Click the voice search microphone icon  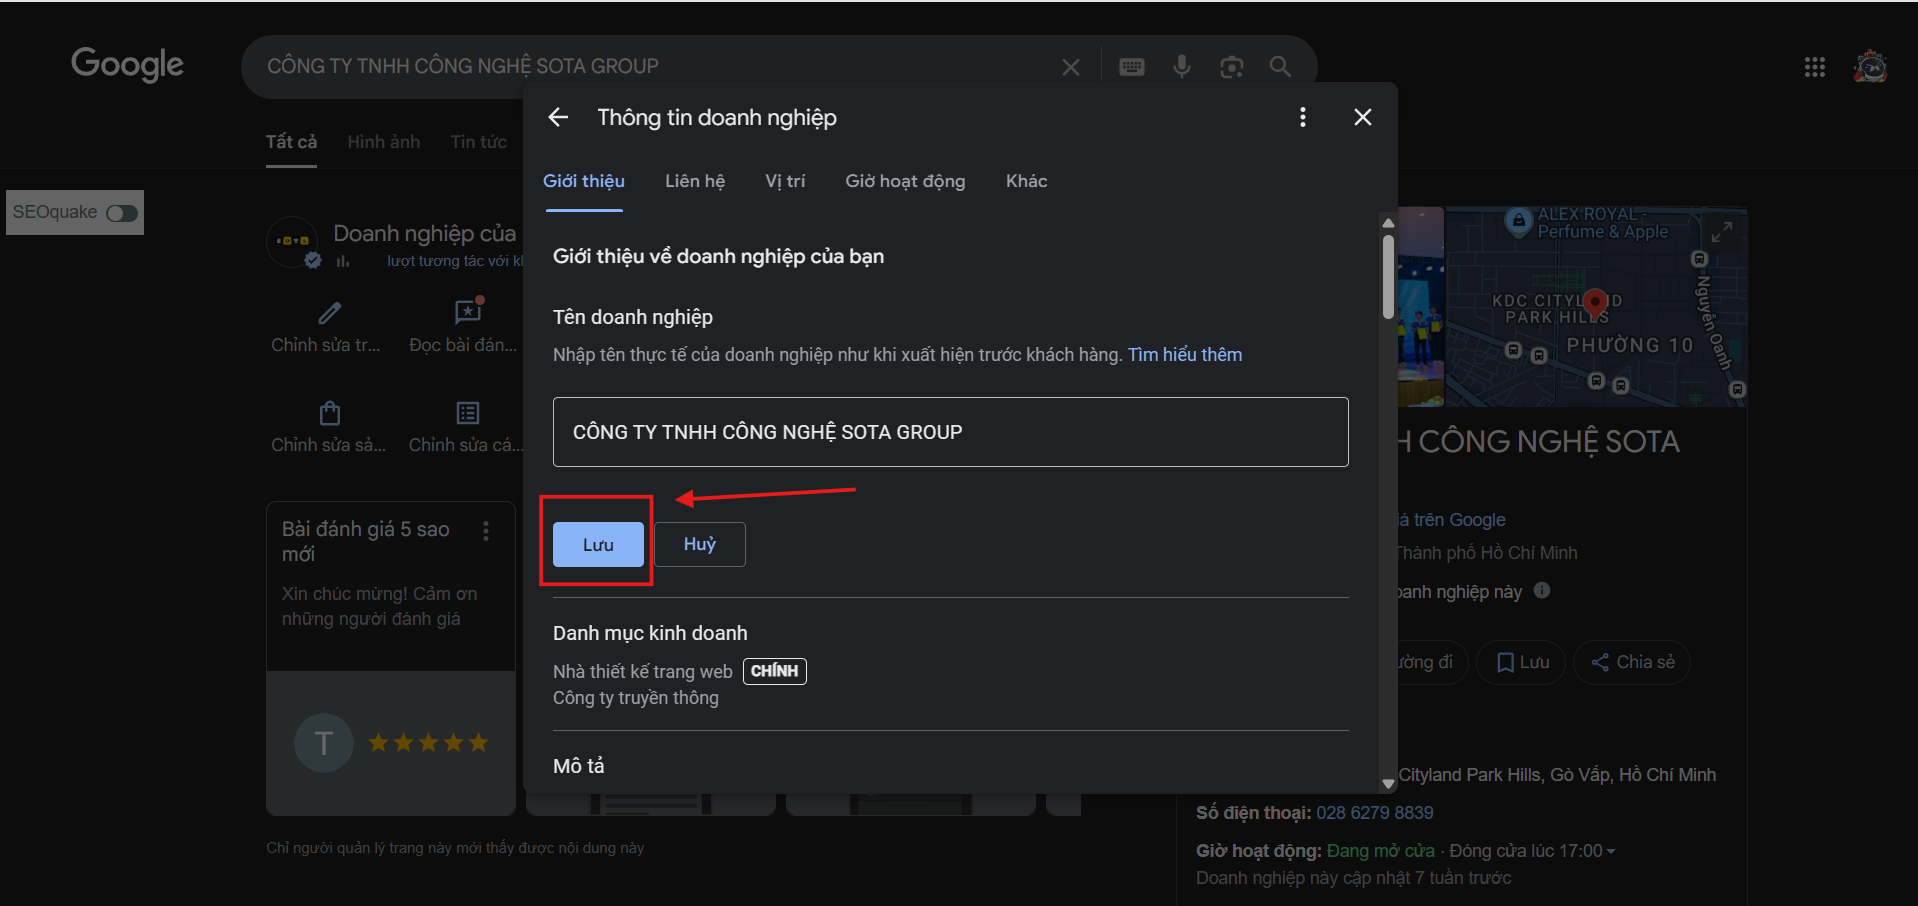click(1181, 66)
